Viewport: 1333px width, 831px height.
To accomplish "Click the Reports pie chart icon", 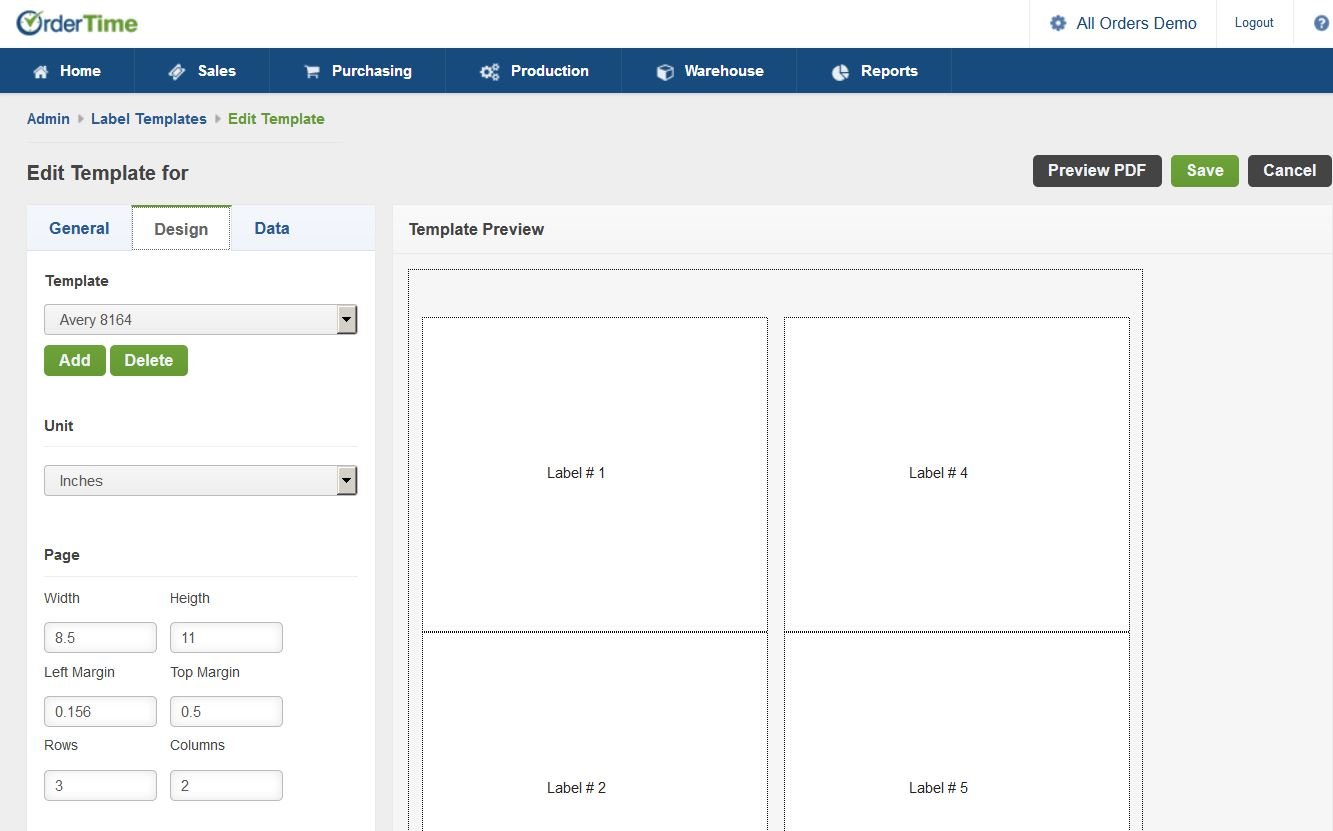I will (840, 72).
